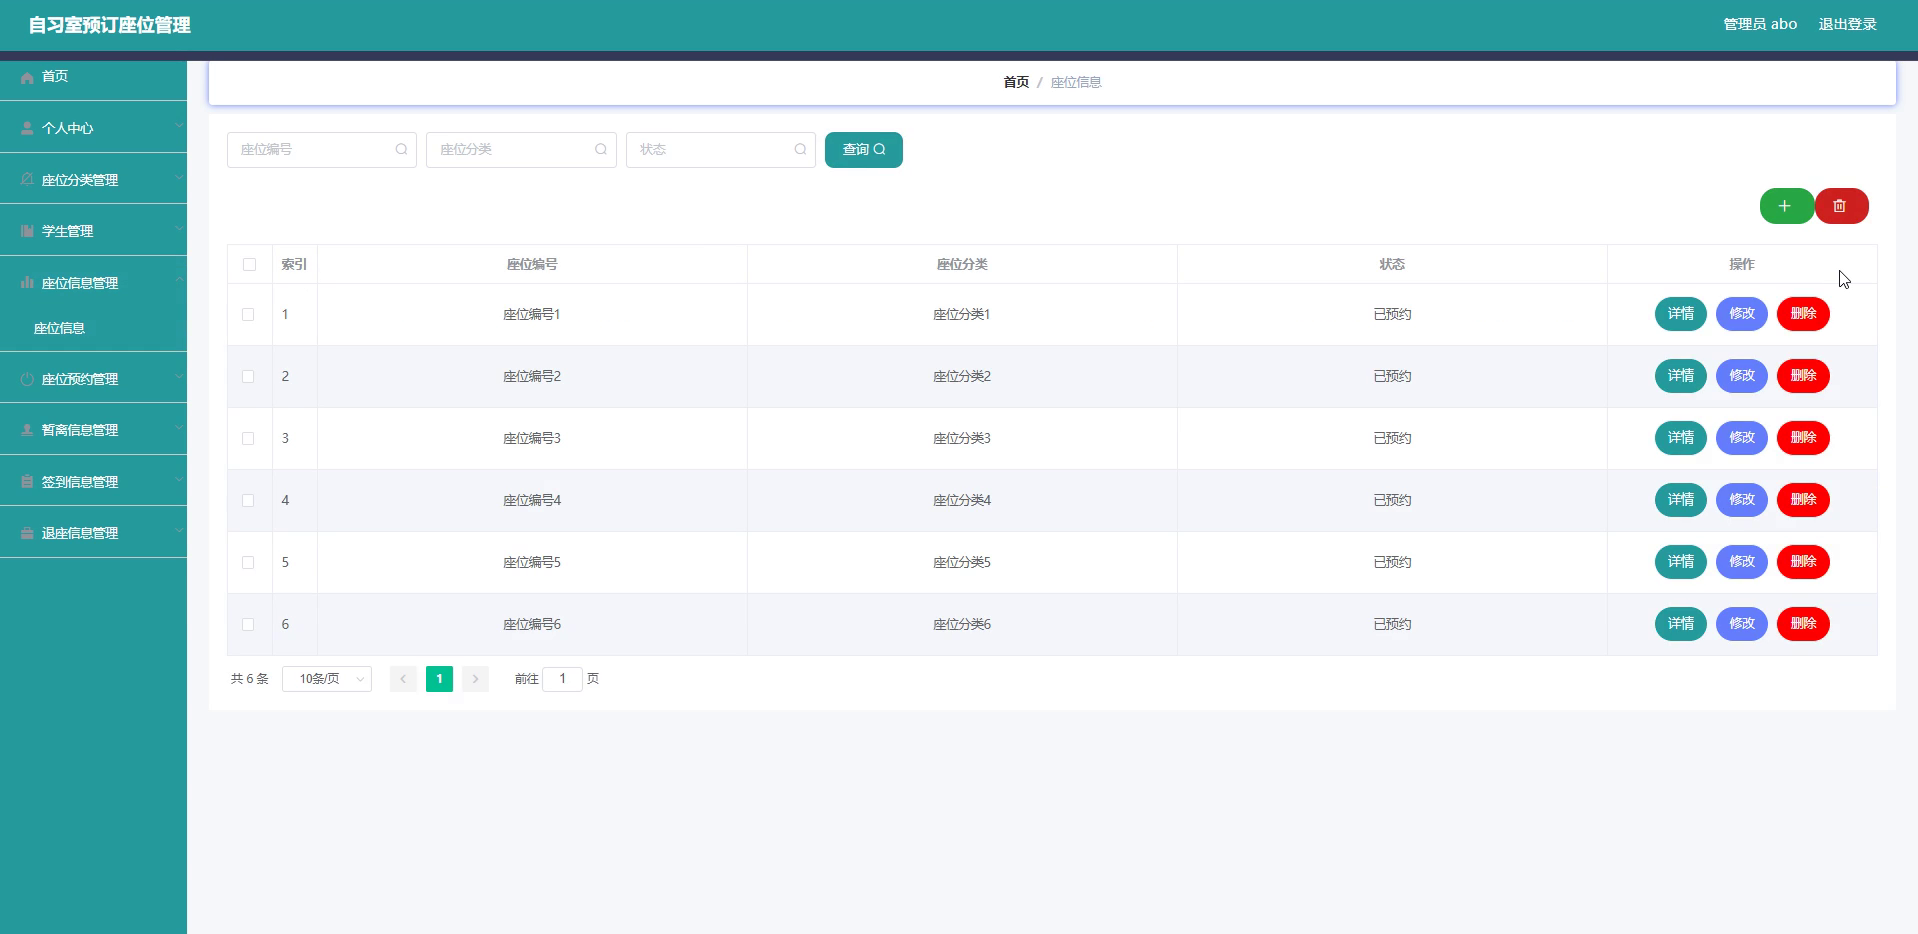The width and height of the screenshot is (1918, 934).
Task: Open 退座信息管理 in the sidebar
Action: point(93,533)
